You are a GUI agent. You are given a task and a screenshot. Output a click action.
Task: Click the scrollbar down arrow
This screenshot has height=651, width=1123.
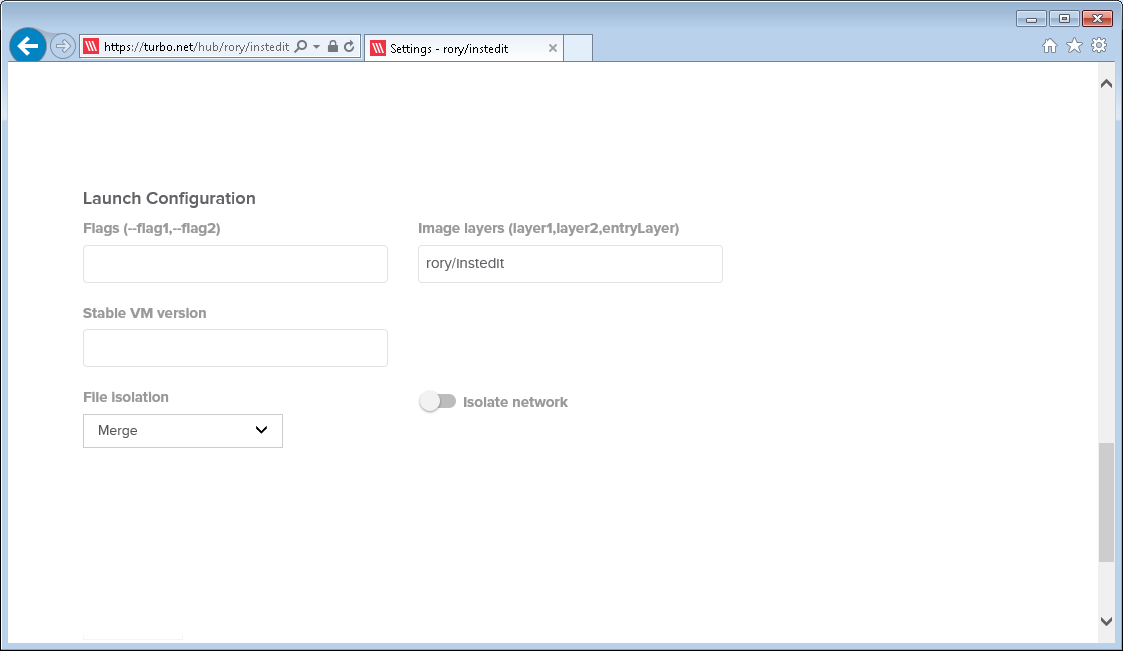(1106, 620)
